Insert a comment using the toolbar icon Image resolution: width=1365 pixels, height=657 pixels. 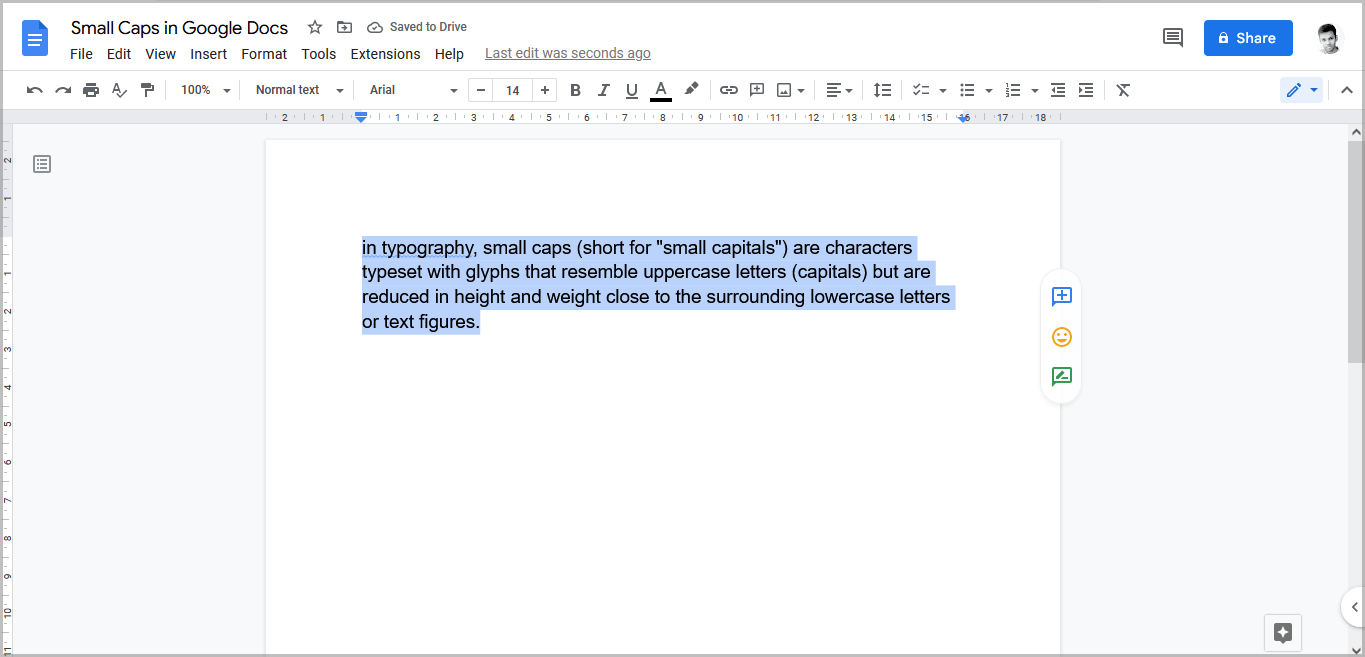[x=756, y=90]
